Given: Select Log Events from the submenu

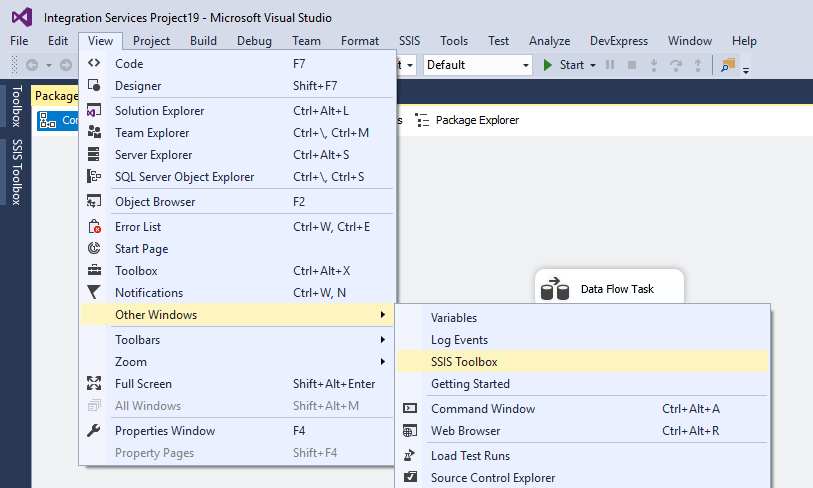Looking at the screenshot, I should point(582,340).
